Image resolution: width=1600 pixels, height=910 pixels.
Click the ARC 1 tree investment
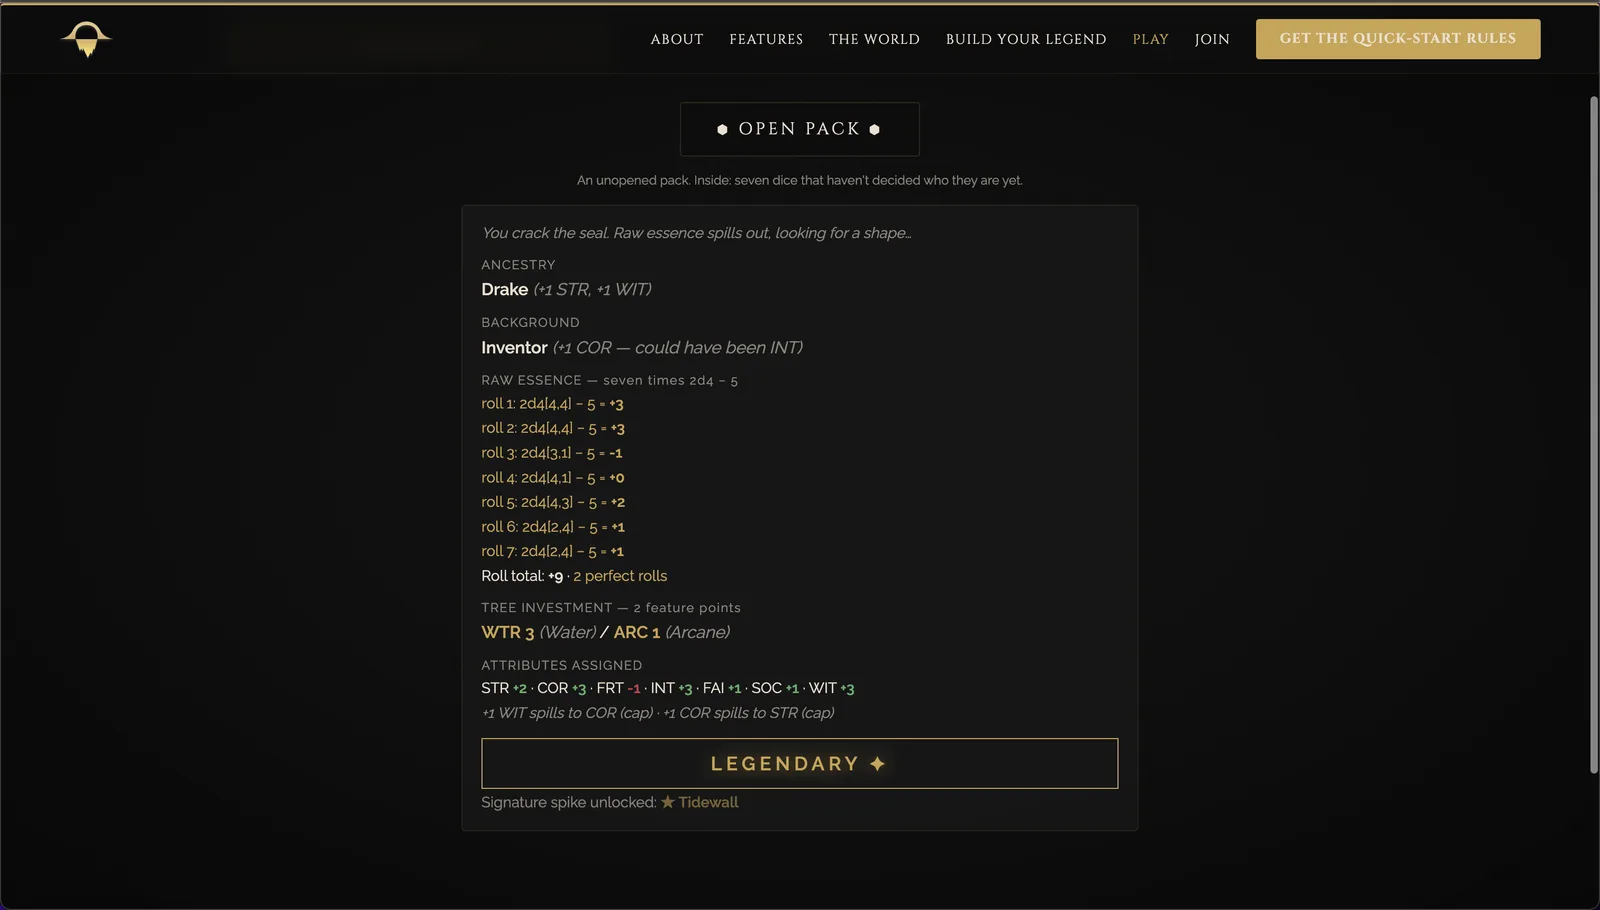637,632
